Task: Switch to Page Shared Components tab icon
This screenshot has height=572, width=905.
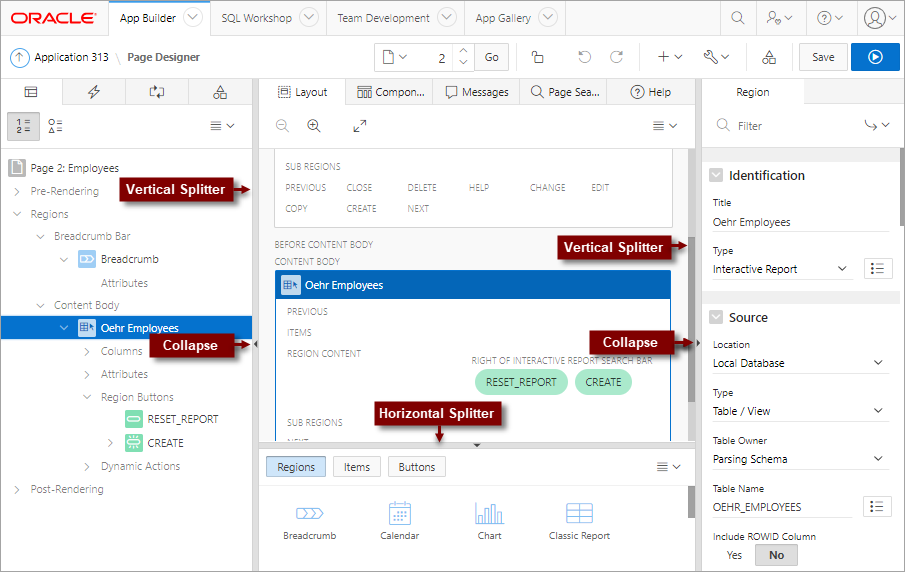Action: tap(220, 92)
